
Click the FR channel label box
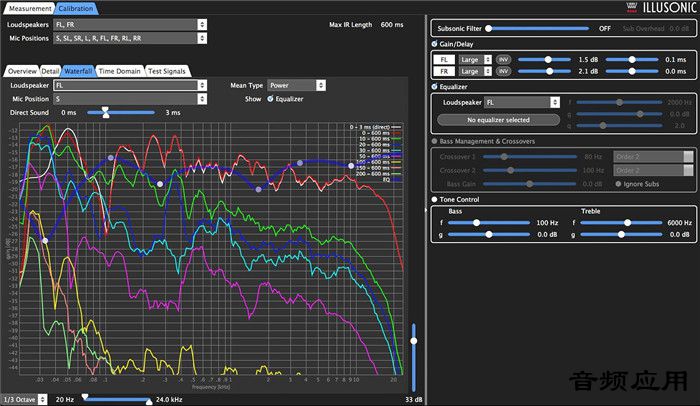(x=444, y=71)
